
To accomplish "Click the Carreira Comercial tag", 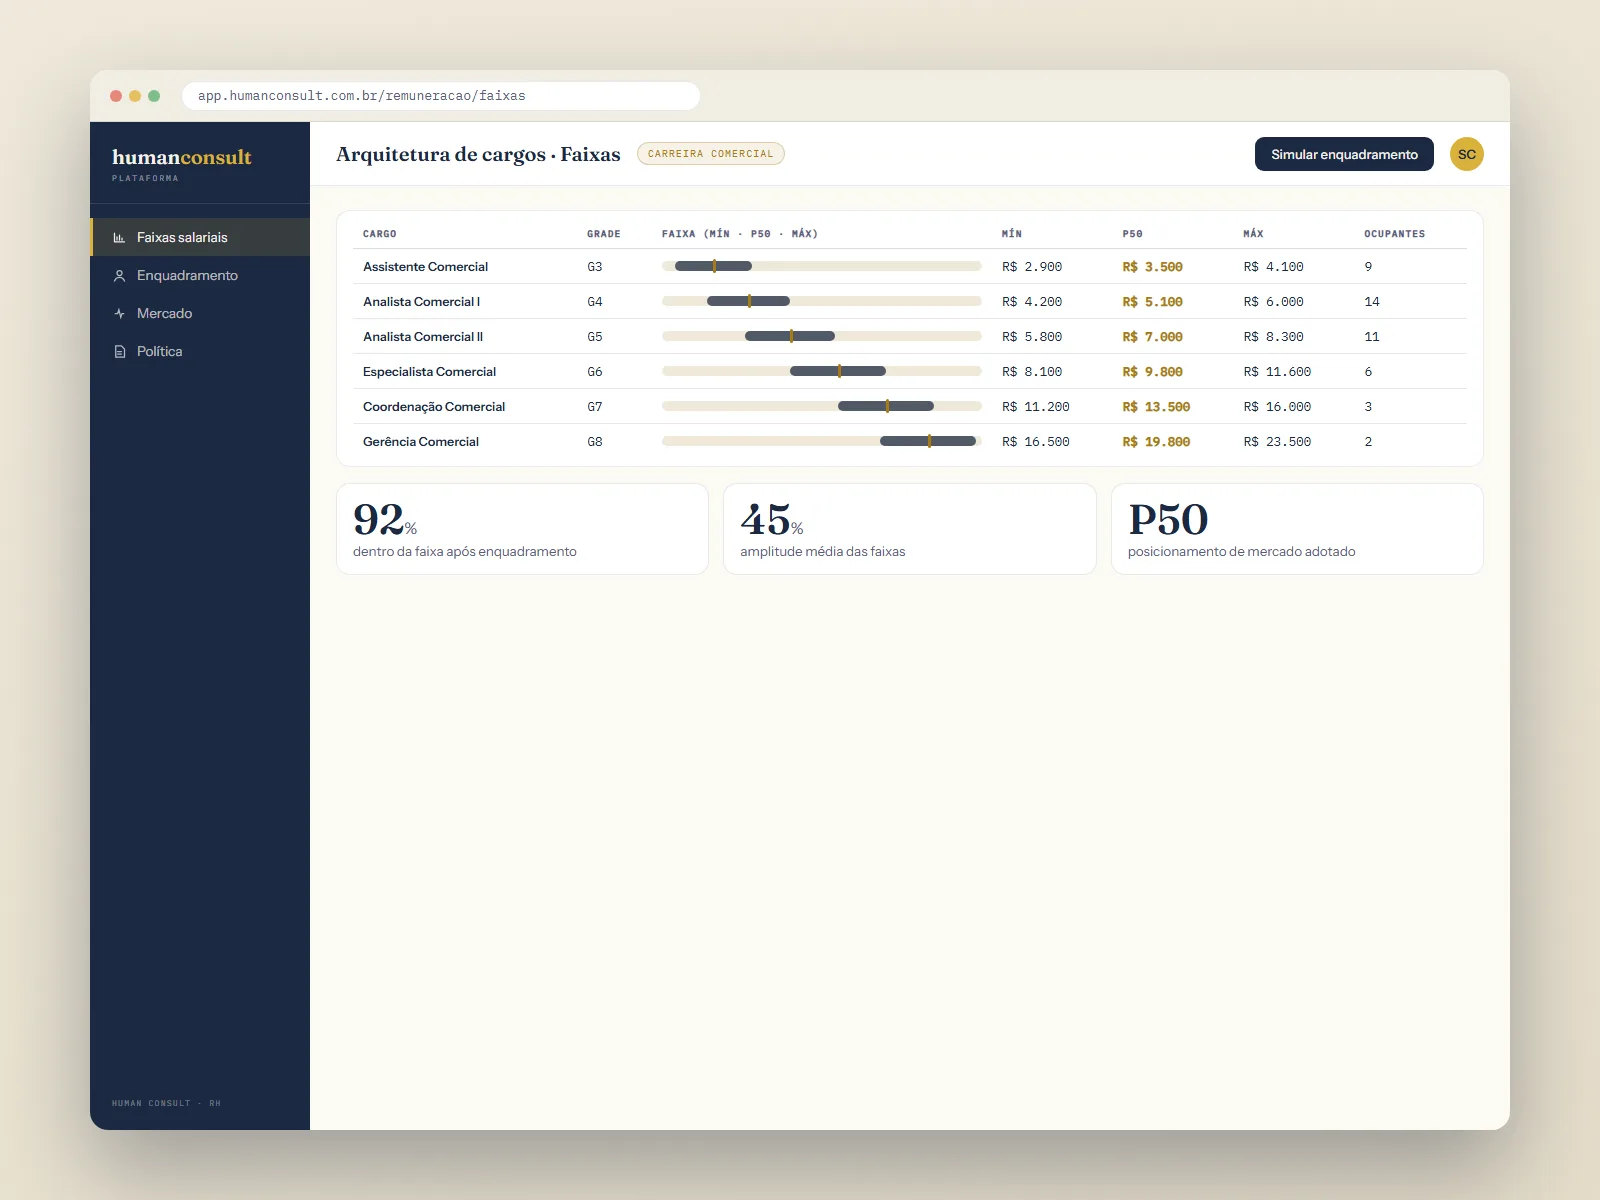I will [x=710, y=154].
